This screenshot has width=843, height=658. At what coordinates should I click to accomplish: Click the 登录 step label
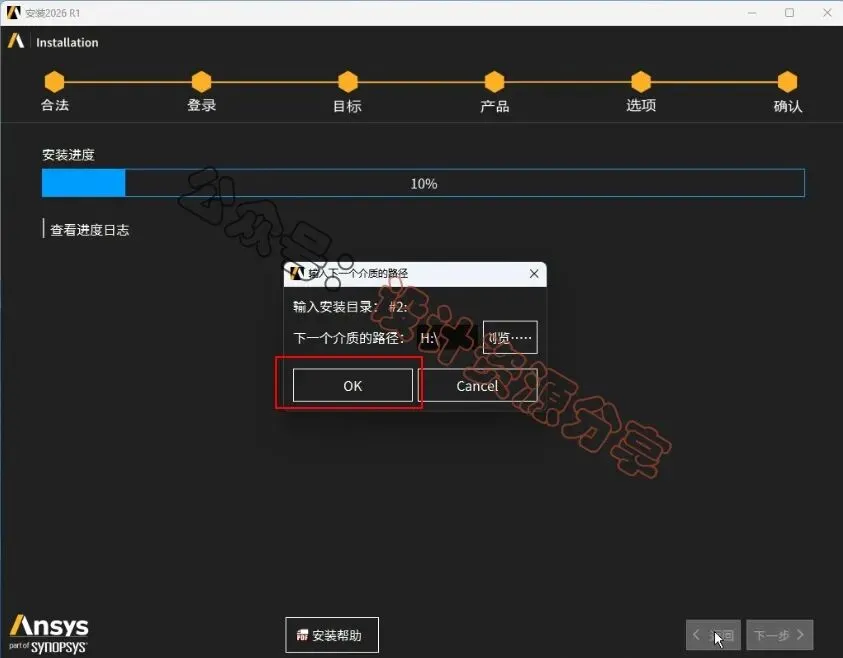202,105
